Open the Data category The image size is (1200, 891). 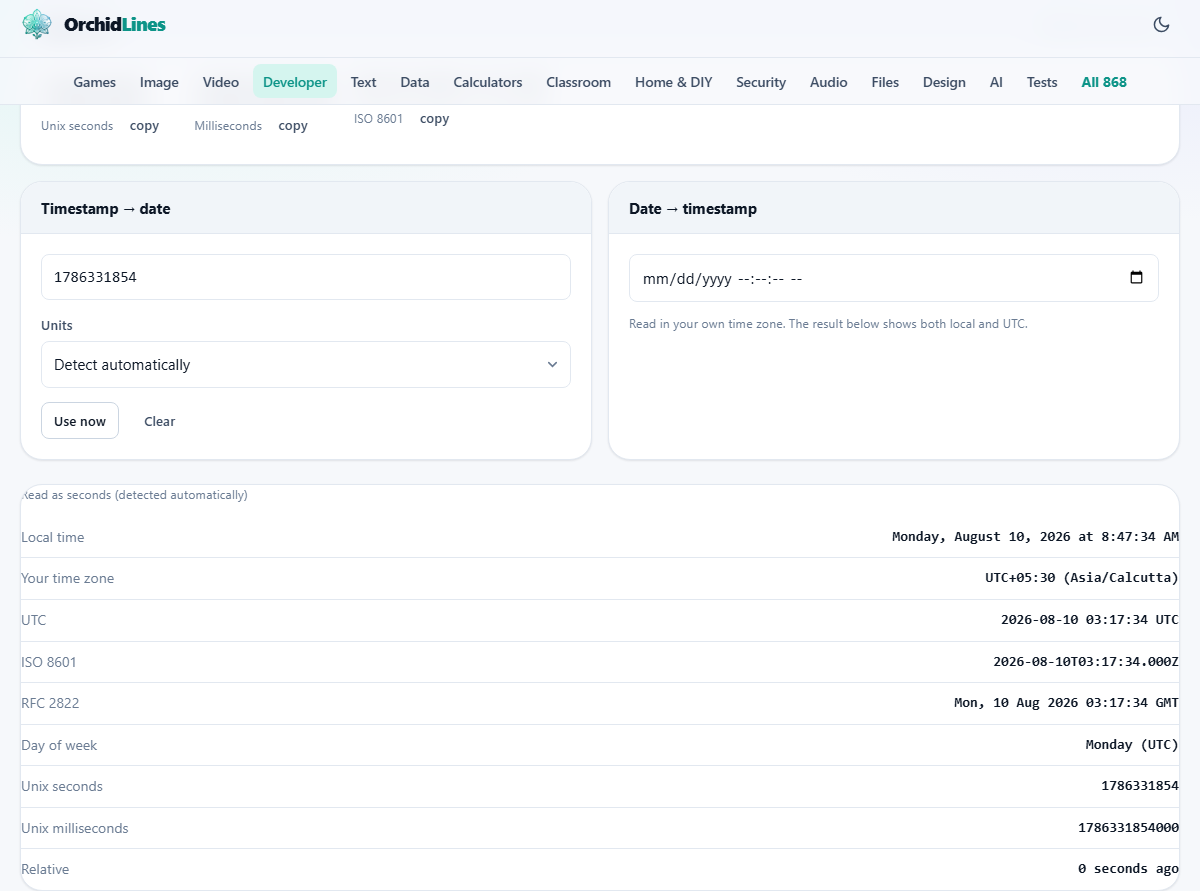point(415,82)
